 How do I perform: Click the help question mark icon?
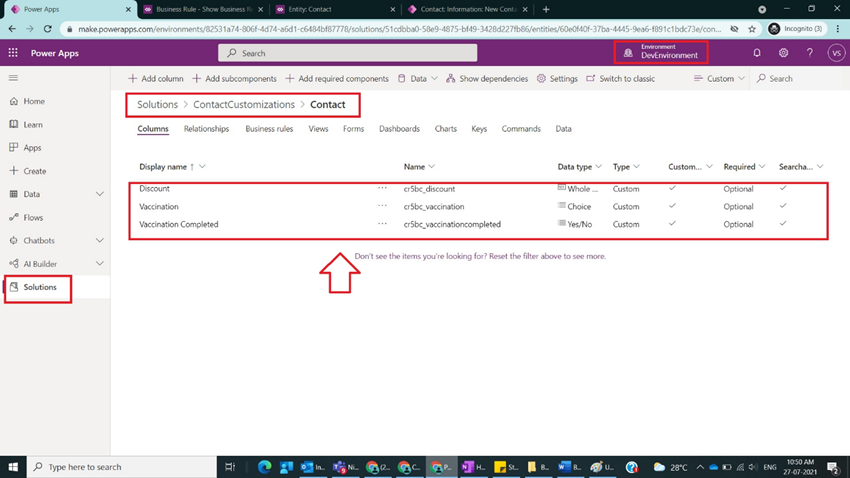(x=809, y=53)
